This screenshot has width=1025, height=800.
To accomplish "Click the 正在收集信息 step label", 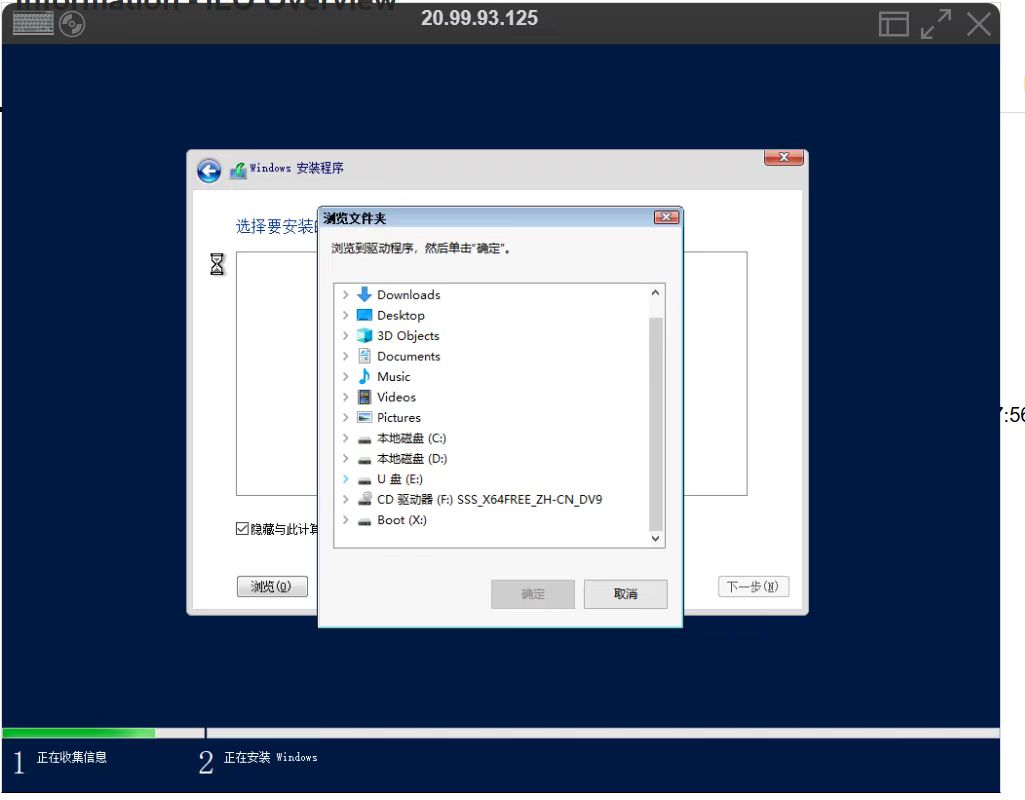I will 72,757.
